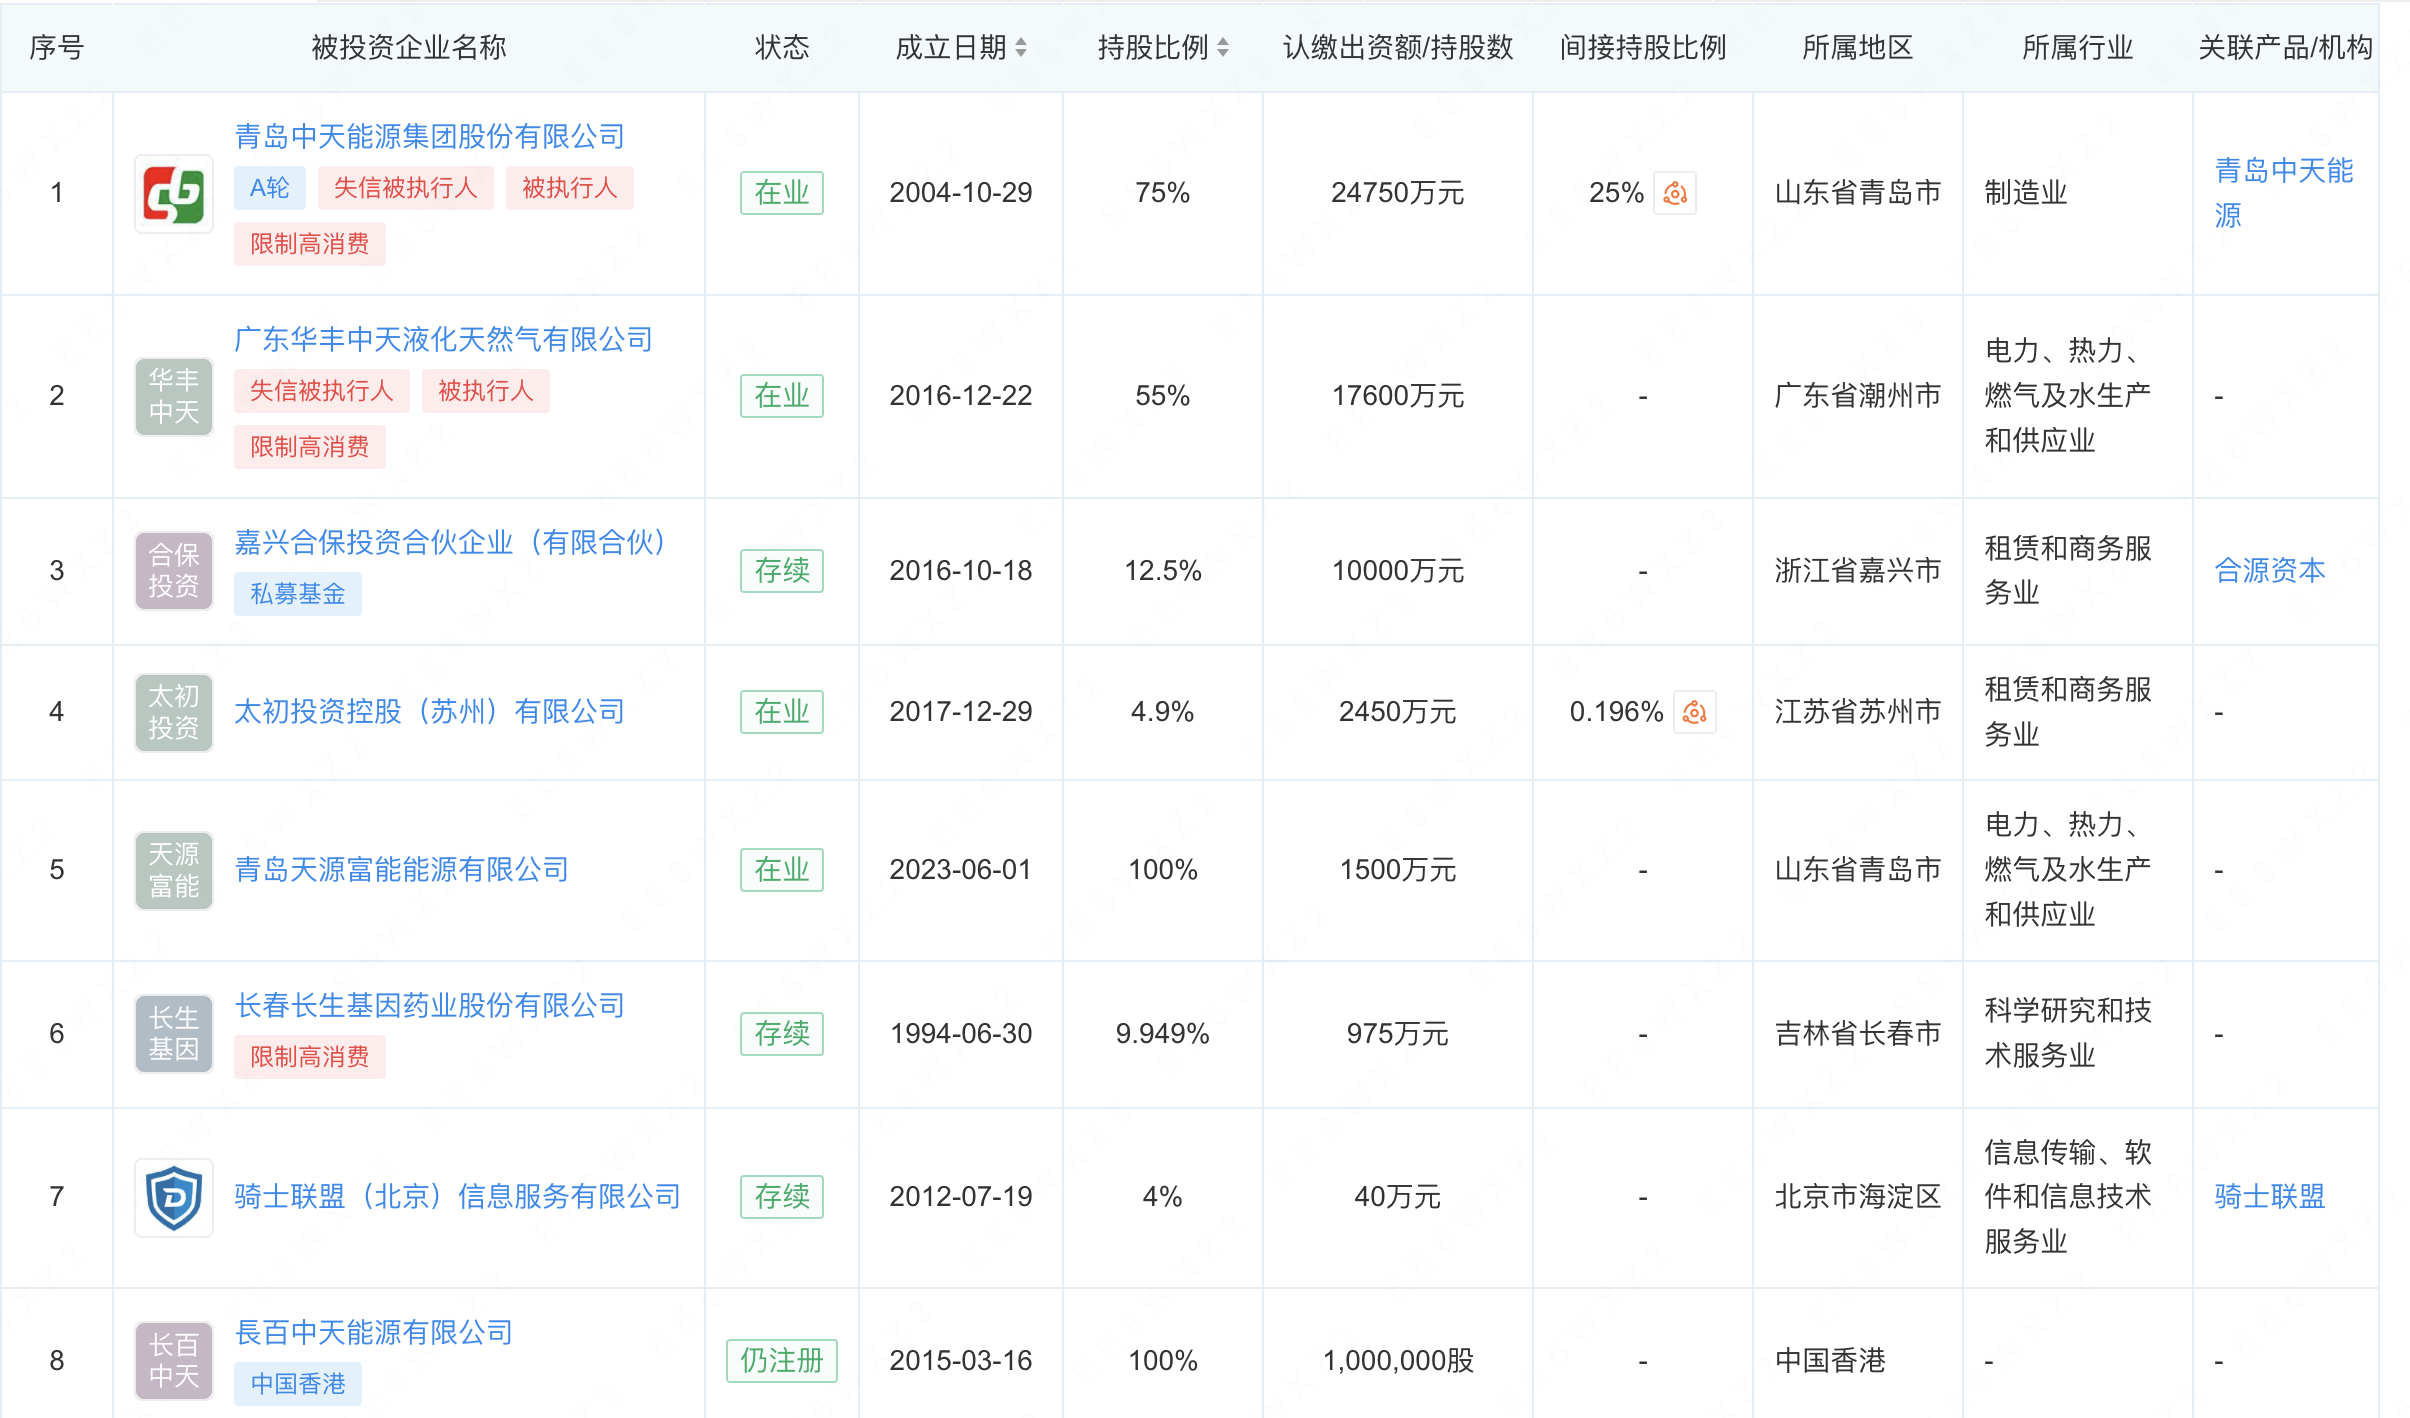Select the 间接持股比例 column header
The height and width of the screenshot is (1418, 2410).
tap(1643, 47)
